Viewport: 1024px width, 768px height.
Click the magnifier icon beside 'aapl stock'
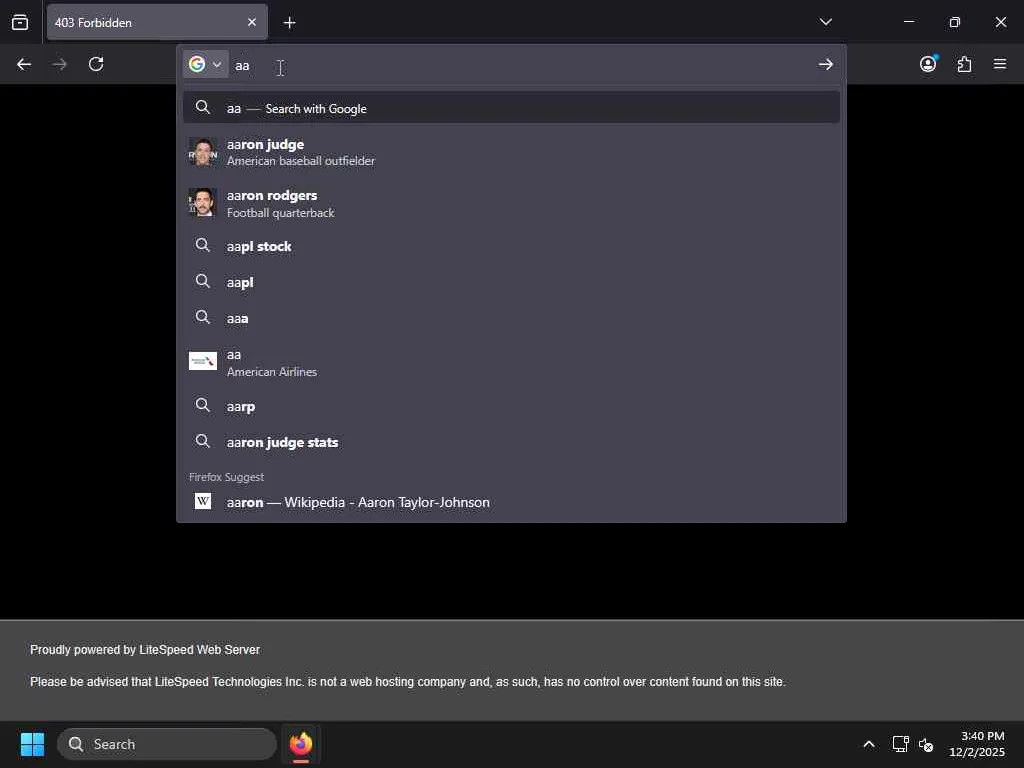click(x=202, y=246)
